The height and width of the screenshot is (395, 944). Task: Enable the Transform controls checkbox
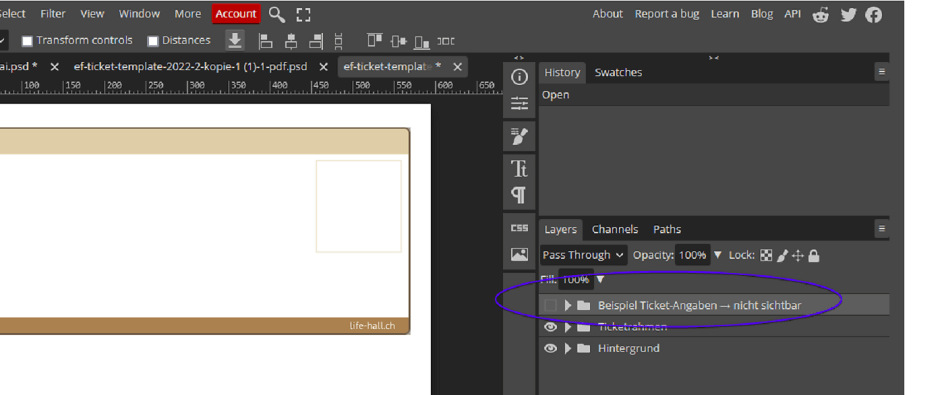(x=27, y=41)
